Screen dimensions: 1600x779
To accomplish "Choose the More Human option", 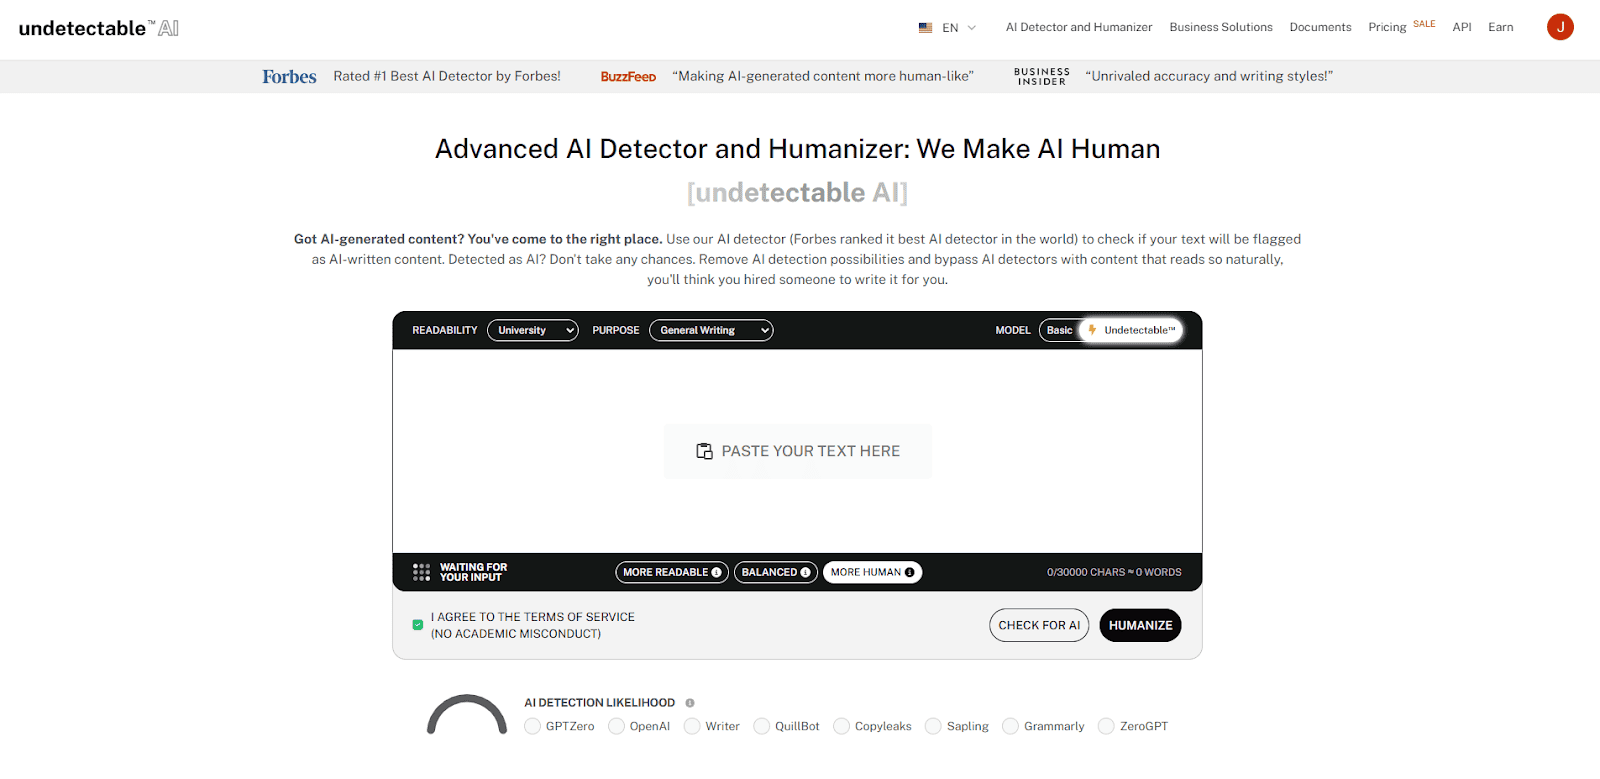I will (872, 572).
